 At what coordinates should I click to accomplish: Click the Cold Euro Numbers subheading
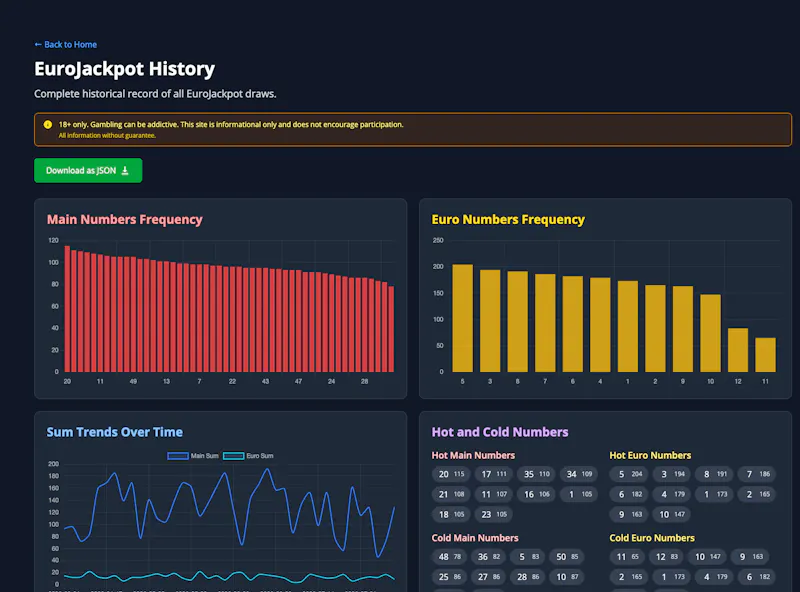coord(652,538)
